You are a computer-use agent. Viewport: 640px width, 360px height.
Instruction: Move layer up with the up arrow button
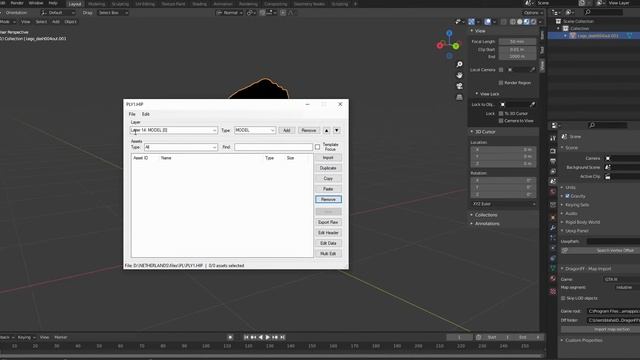tap(327, 130)
